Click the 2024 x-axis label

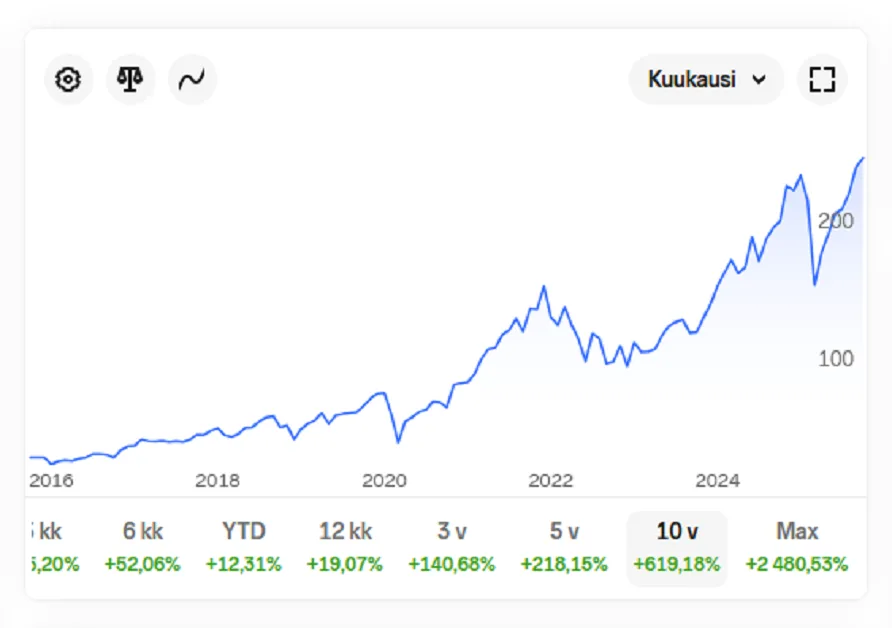pyautogui.click(x=717, y=481)
